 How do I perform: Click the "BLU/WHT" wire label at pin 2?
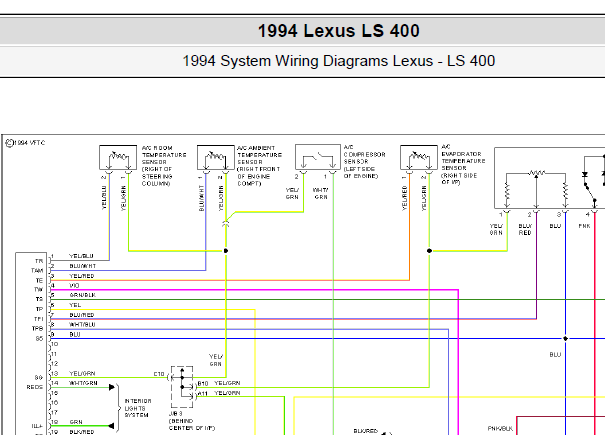point(83,266)
